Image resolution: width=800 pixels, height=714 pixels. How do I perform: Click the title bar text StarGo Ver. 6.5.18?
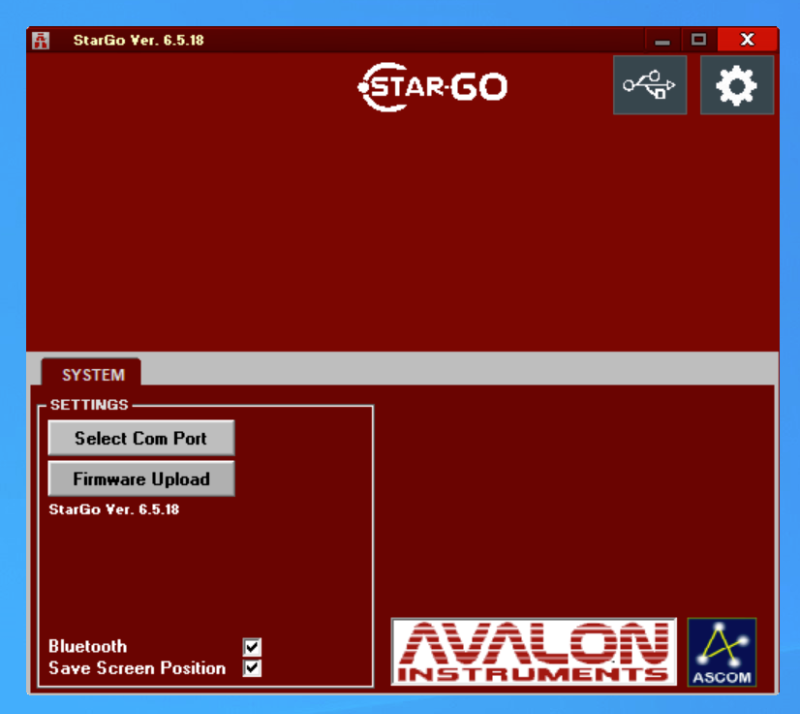(x=138, y=40)
